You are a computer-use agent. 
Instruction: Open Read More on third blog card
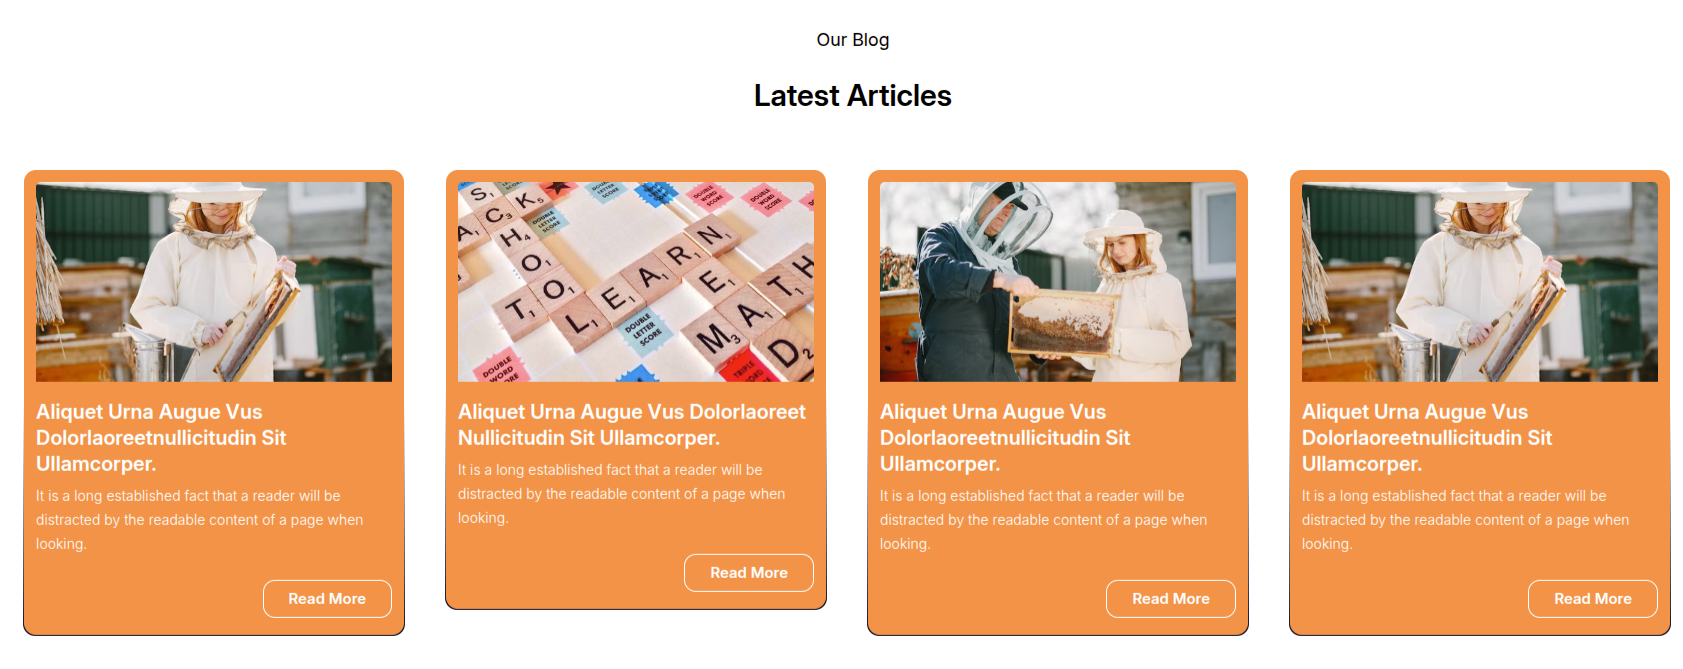[1171, 599]
